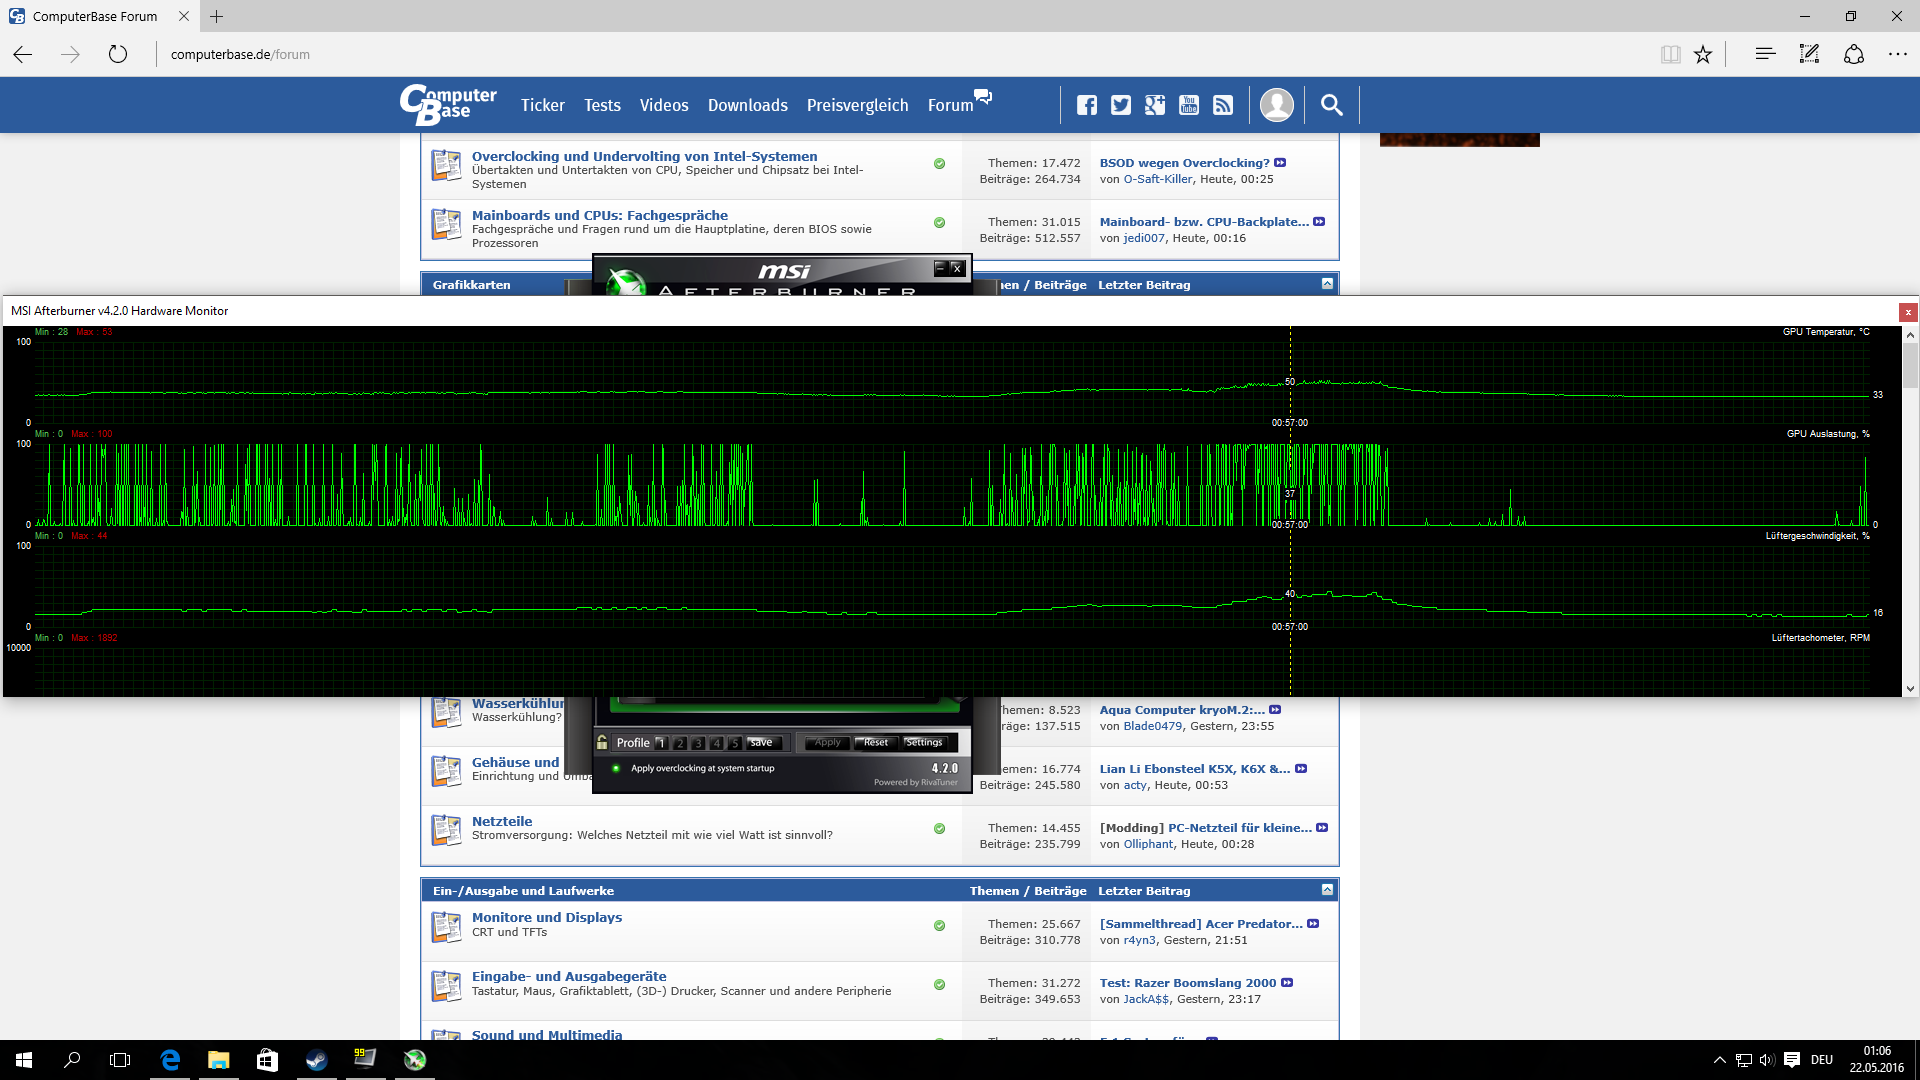The height and width of the screenshot is (1080, 1920).
Task: Open the RSS feed icon
Action: tap(1223, 105)
